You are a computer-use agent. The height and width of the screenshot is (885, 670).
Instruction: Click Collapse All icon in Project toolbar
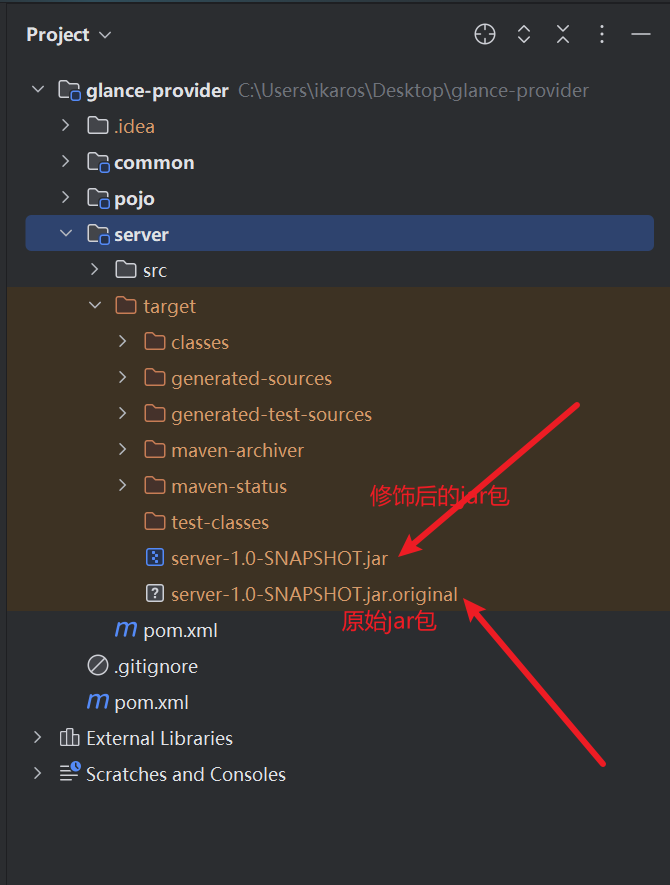(x=563, y=34)
